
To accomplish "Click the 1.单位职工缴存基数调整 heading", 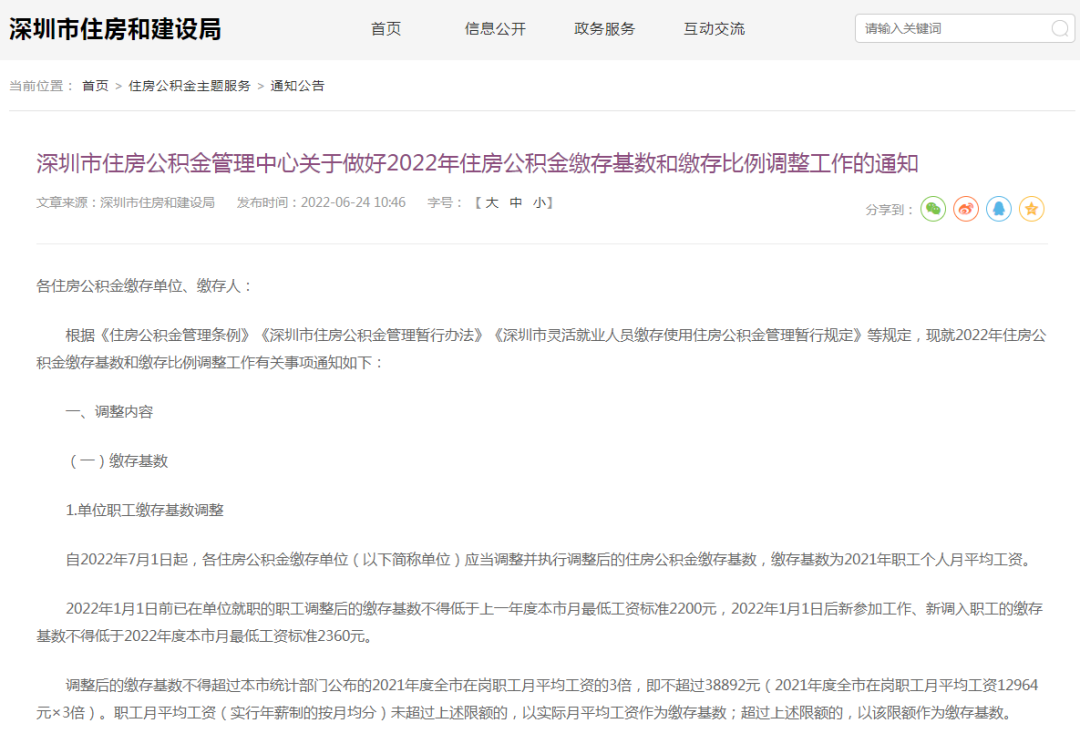I will [x=145, y=510].
